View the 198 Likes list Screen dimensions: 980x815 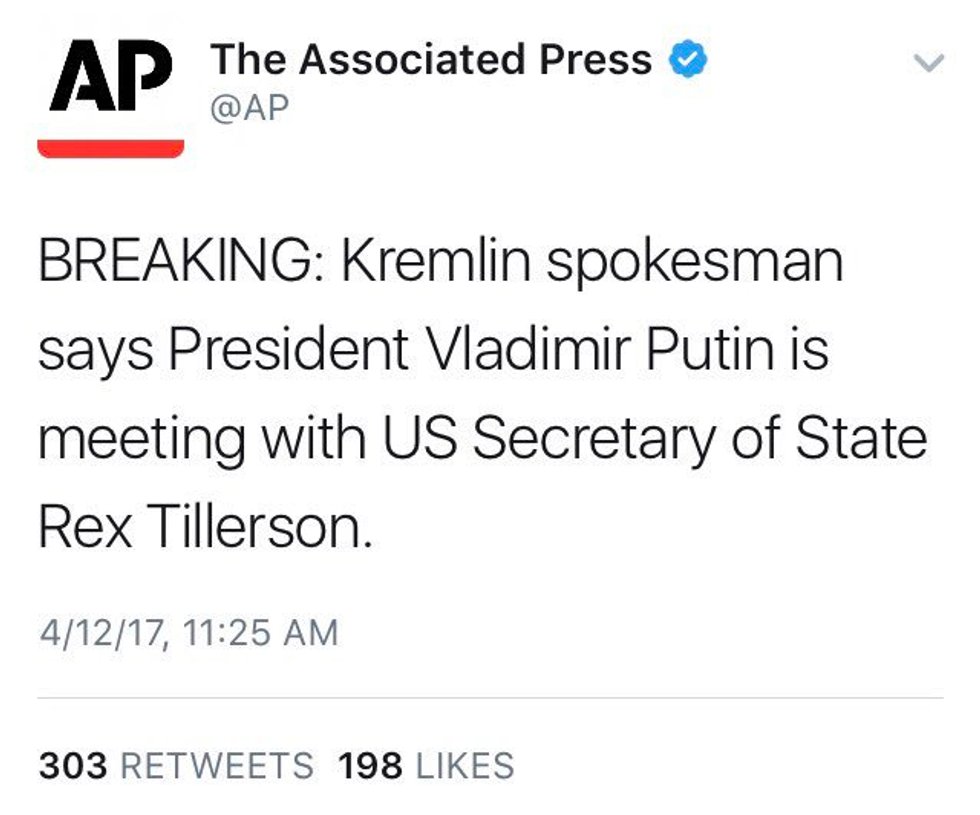pos(426,766)
